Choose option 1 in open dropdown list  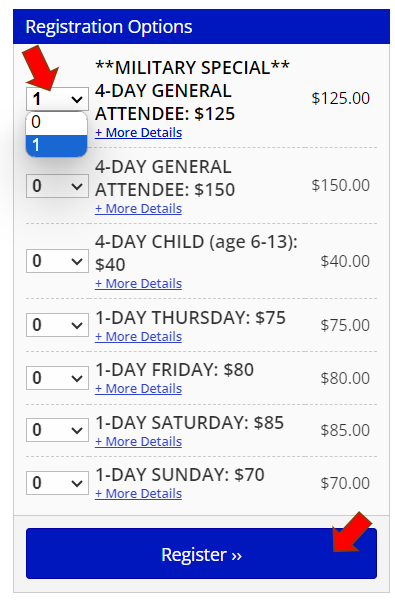[x=57, y=145]
